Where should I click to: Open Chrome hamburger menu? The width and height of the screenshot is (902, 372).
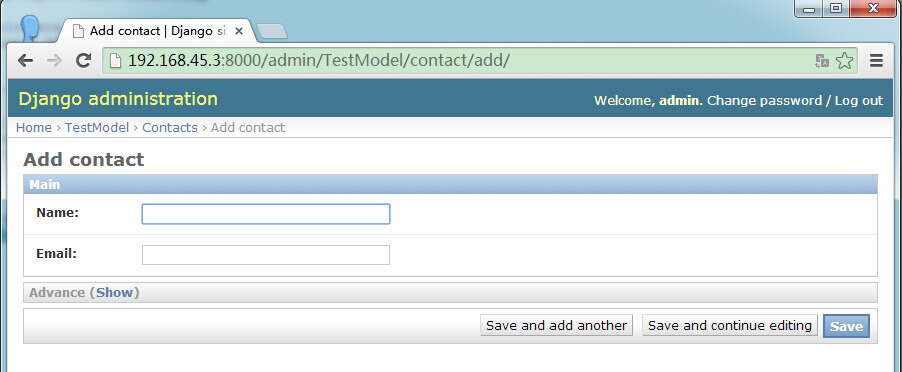click(876, 60)
